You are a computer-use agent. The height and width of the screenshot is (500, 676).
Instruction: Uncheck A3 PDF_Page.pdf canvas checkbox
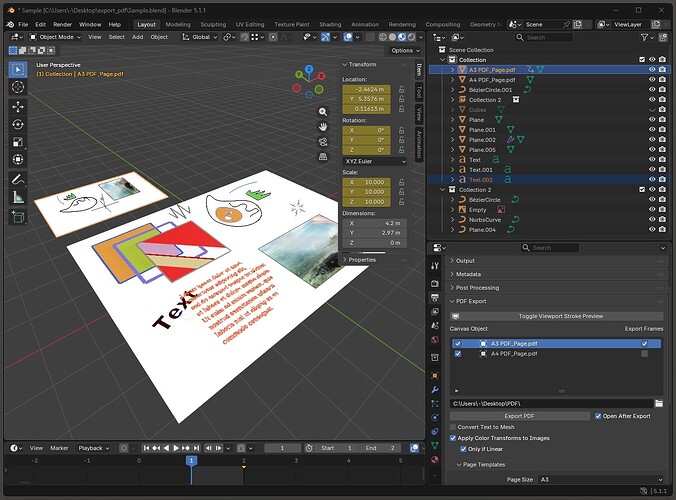click(x=458, y=344)
